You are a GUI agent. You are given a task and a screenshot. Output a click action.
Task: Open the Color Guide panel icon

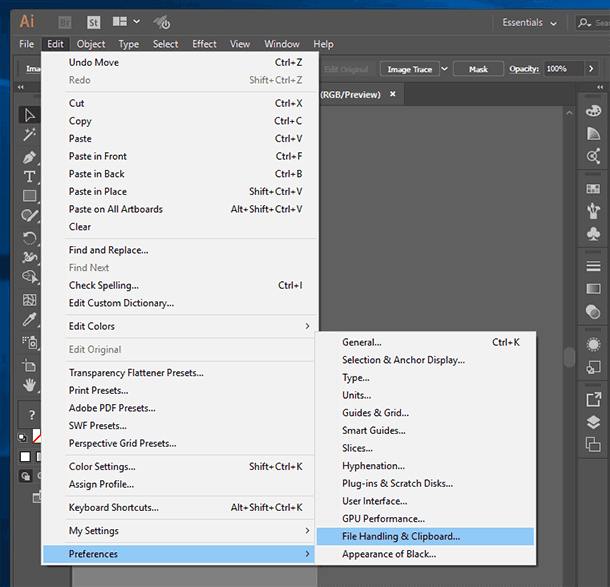click(593, 133)
